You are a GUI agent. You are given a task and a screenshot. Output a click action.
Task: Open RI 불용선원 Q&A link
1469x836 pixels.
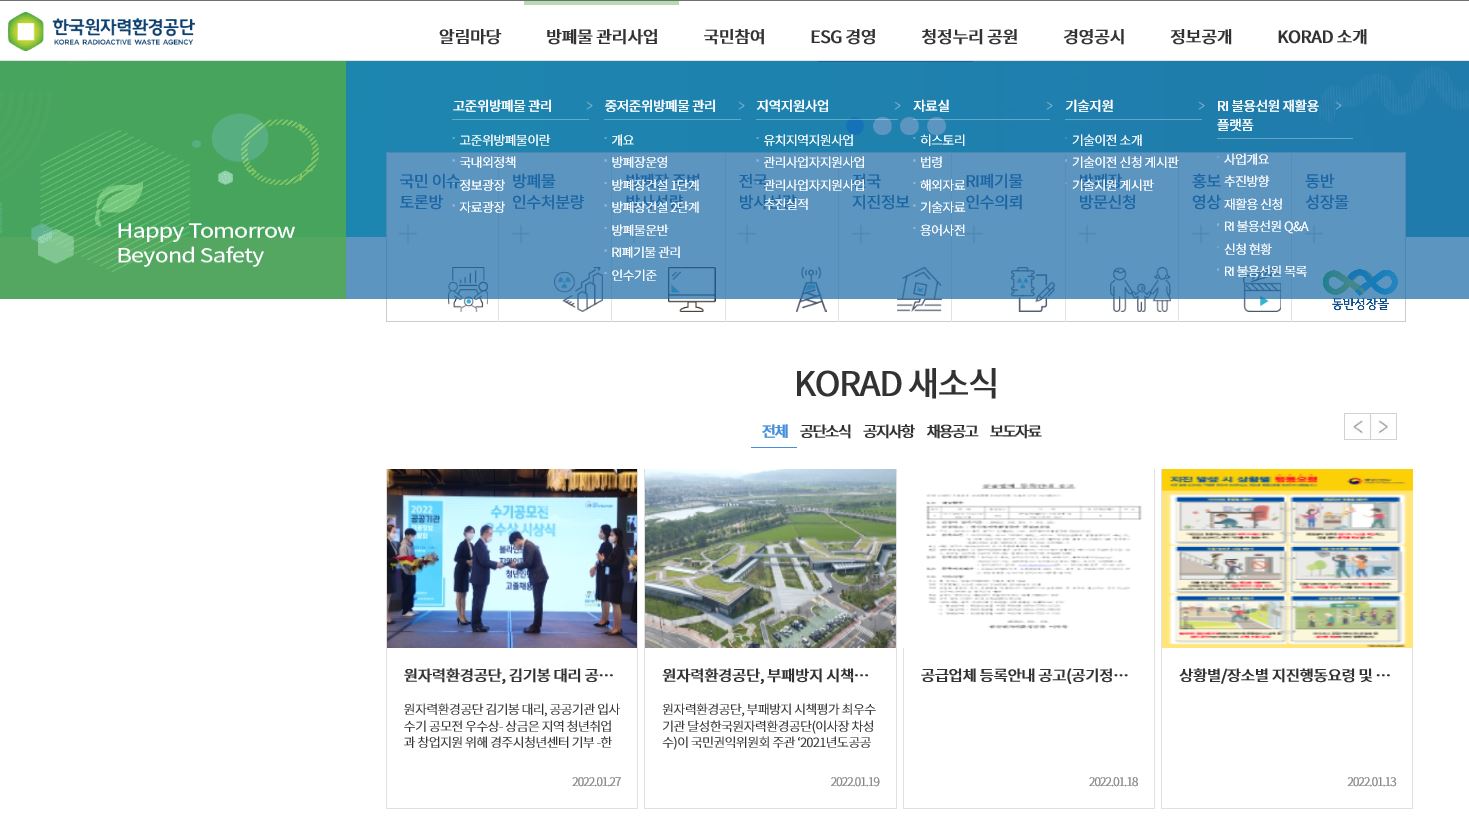point(1266,226)
